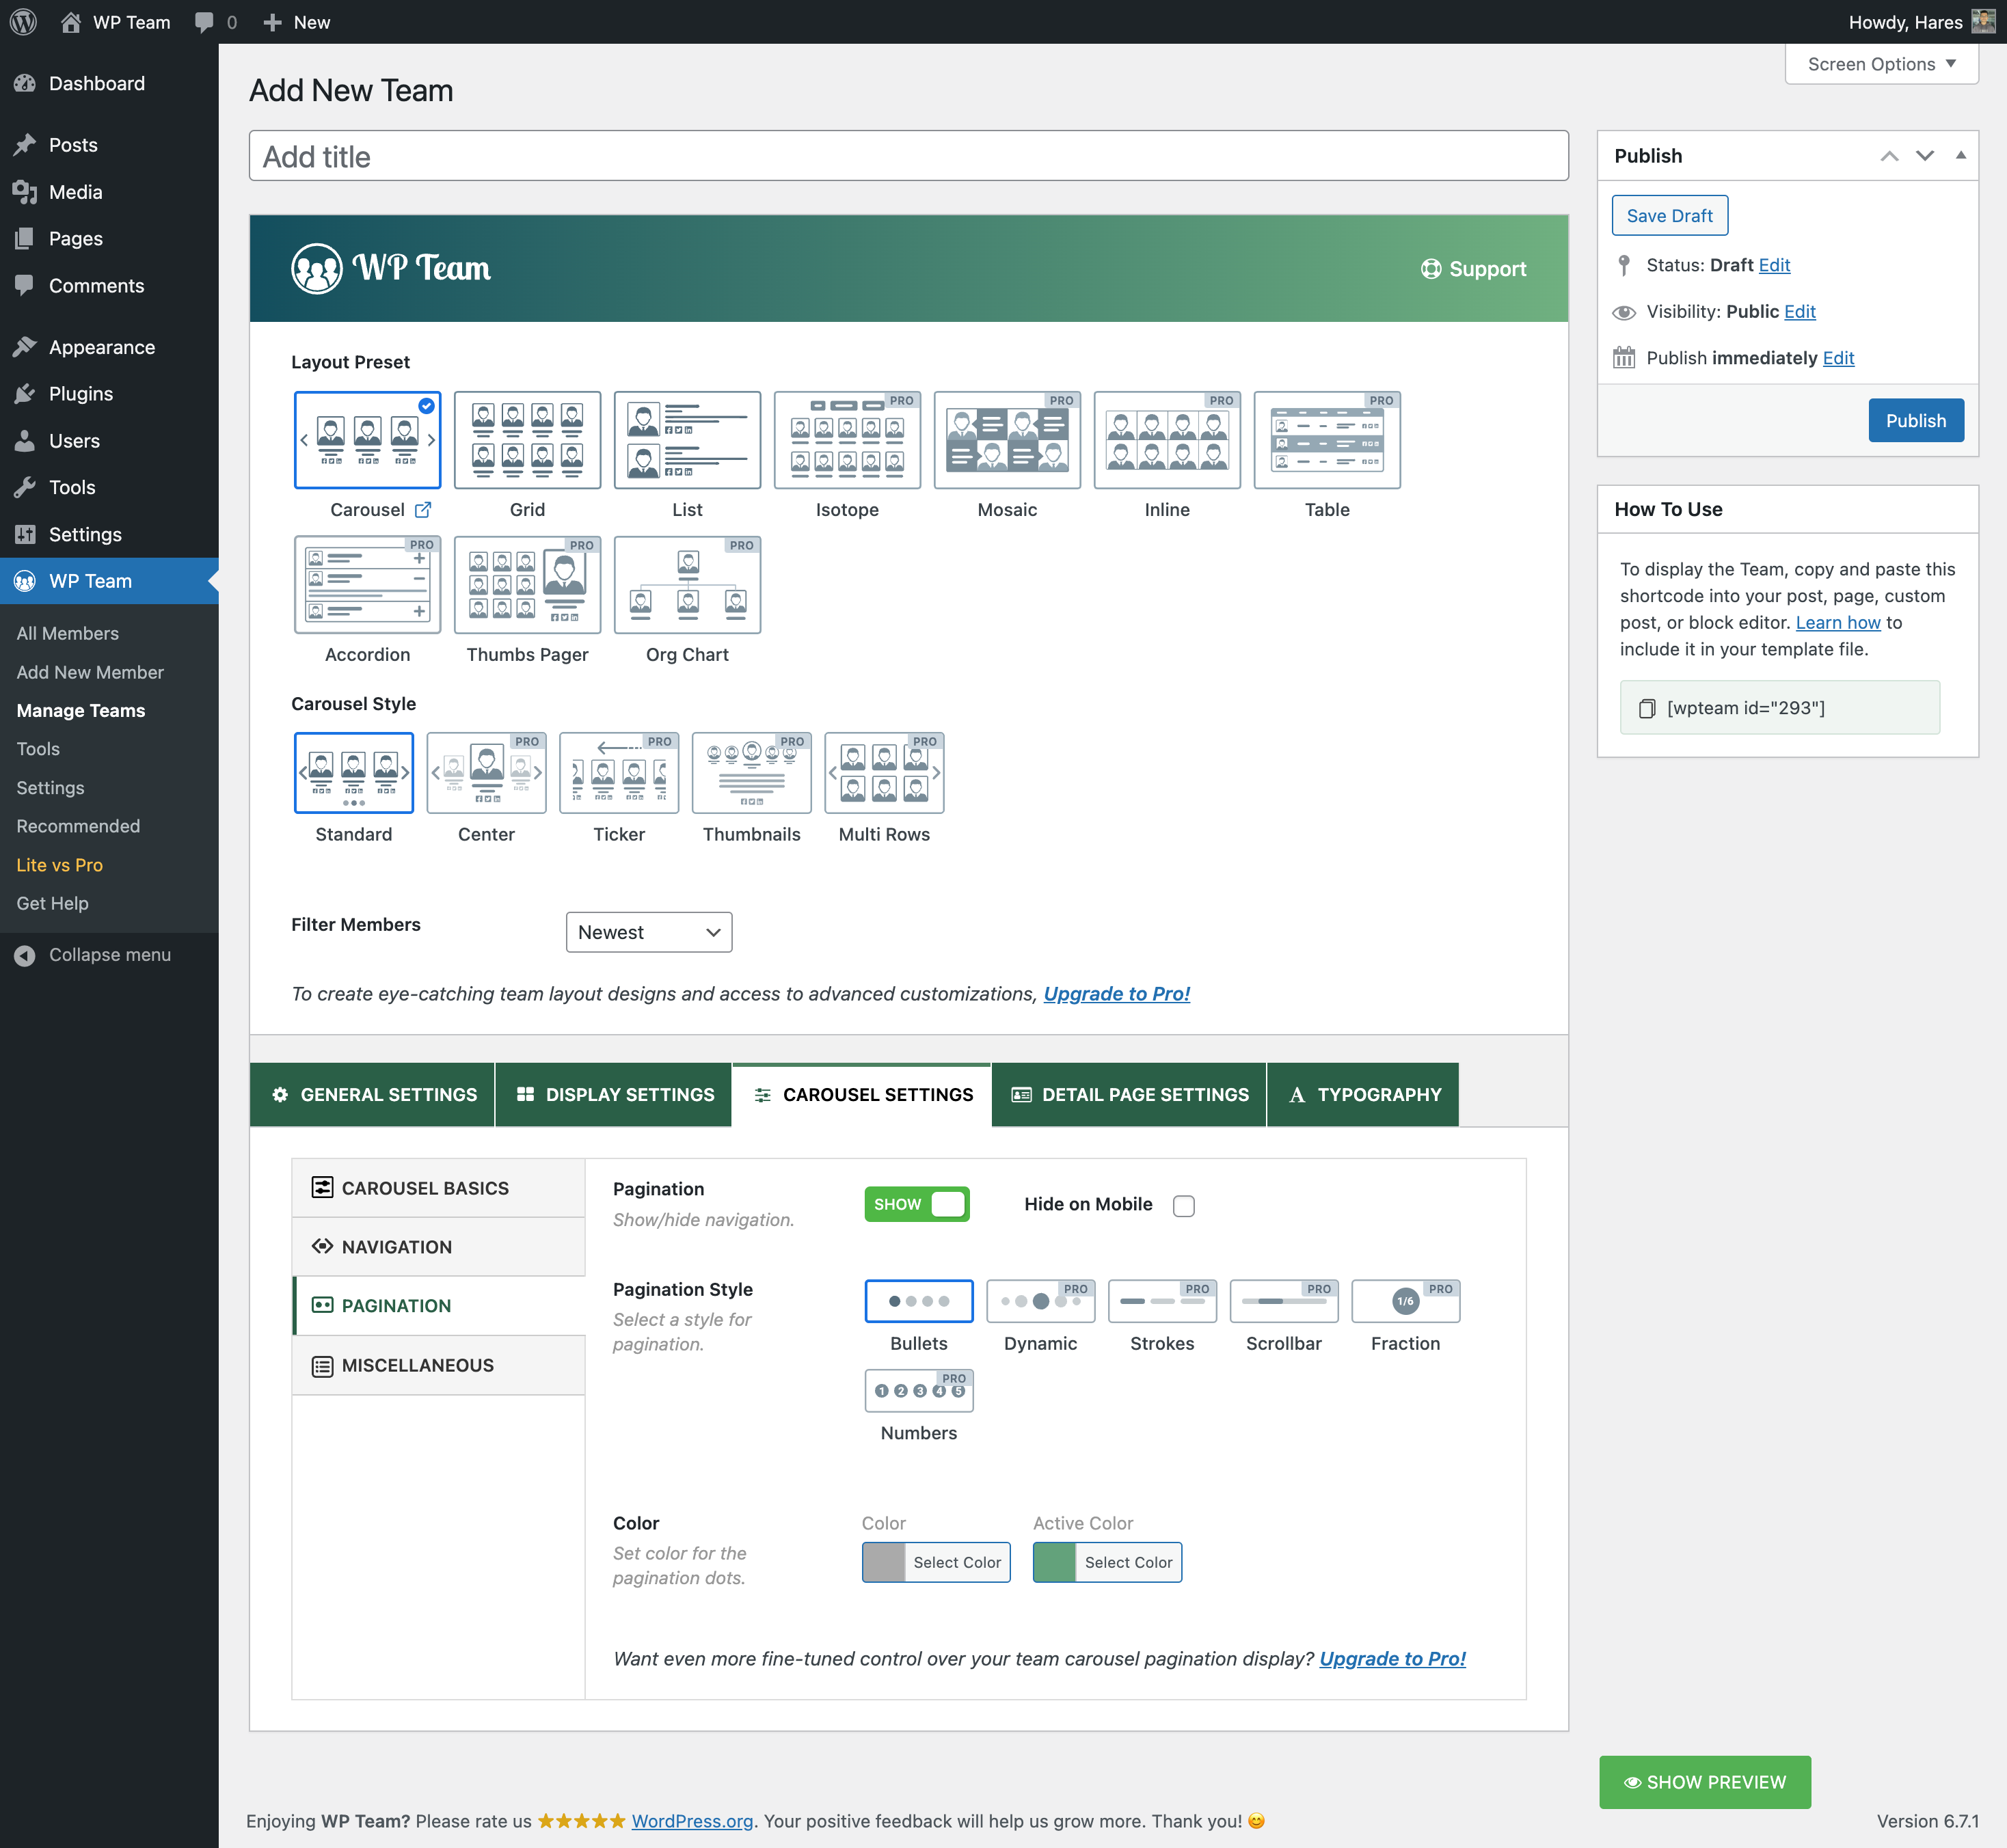Expand the Screen Options dropdown
Image resolution: width=2007 pixels, height=1848 pixels.
click(x=1881, y=64)
